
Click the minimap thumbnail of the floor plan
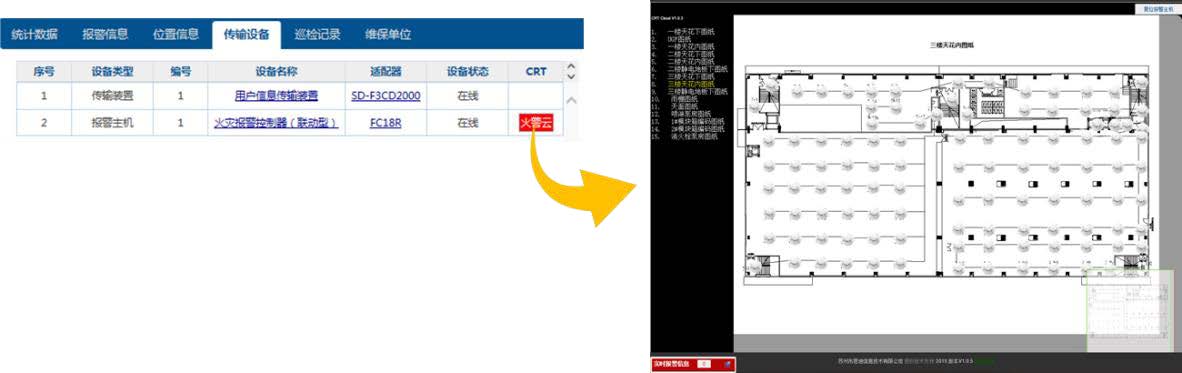pyautogui.click(x=1129, y=310)
